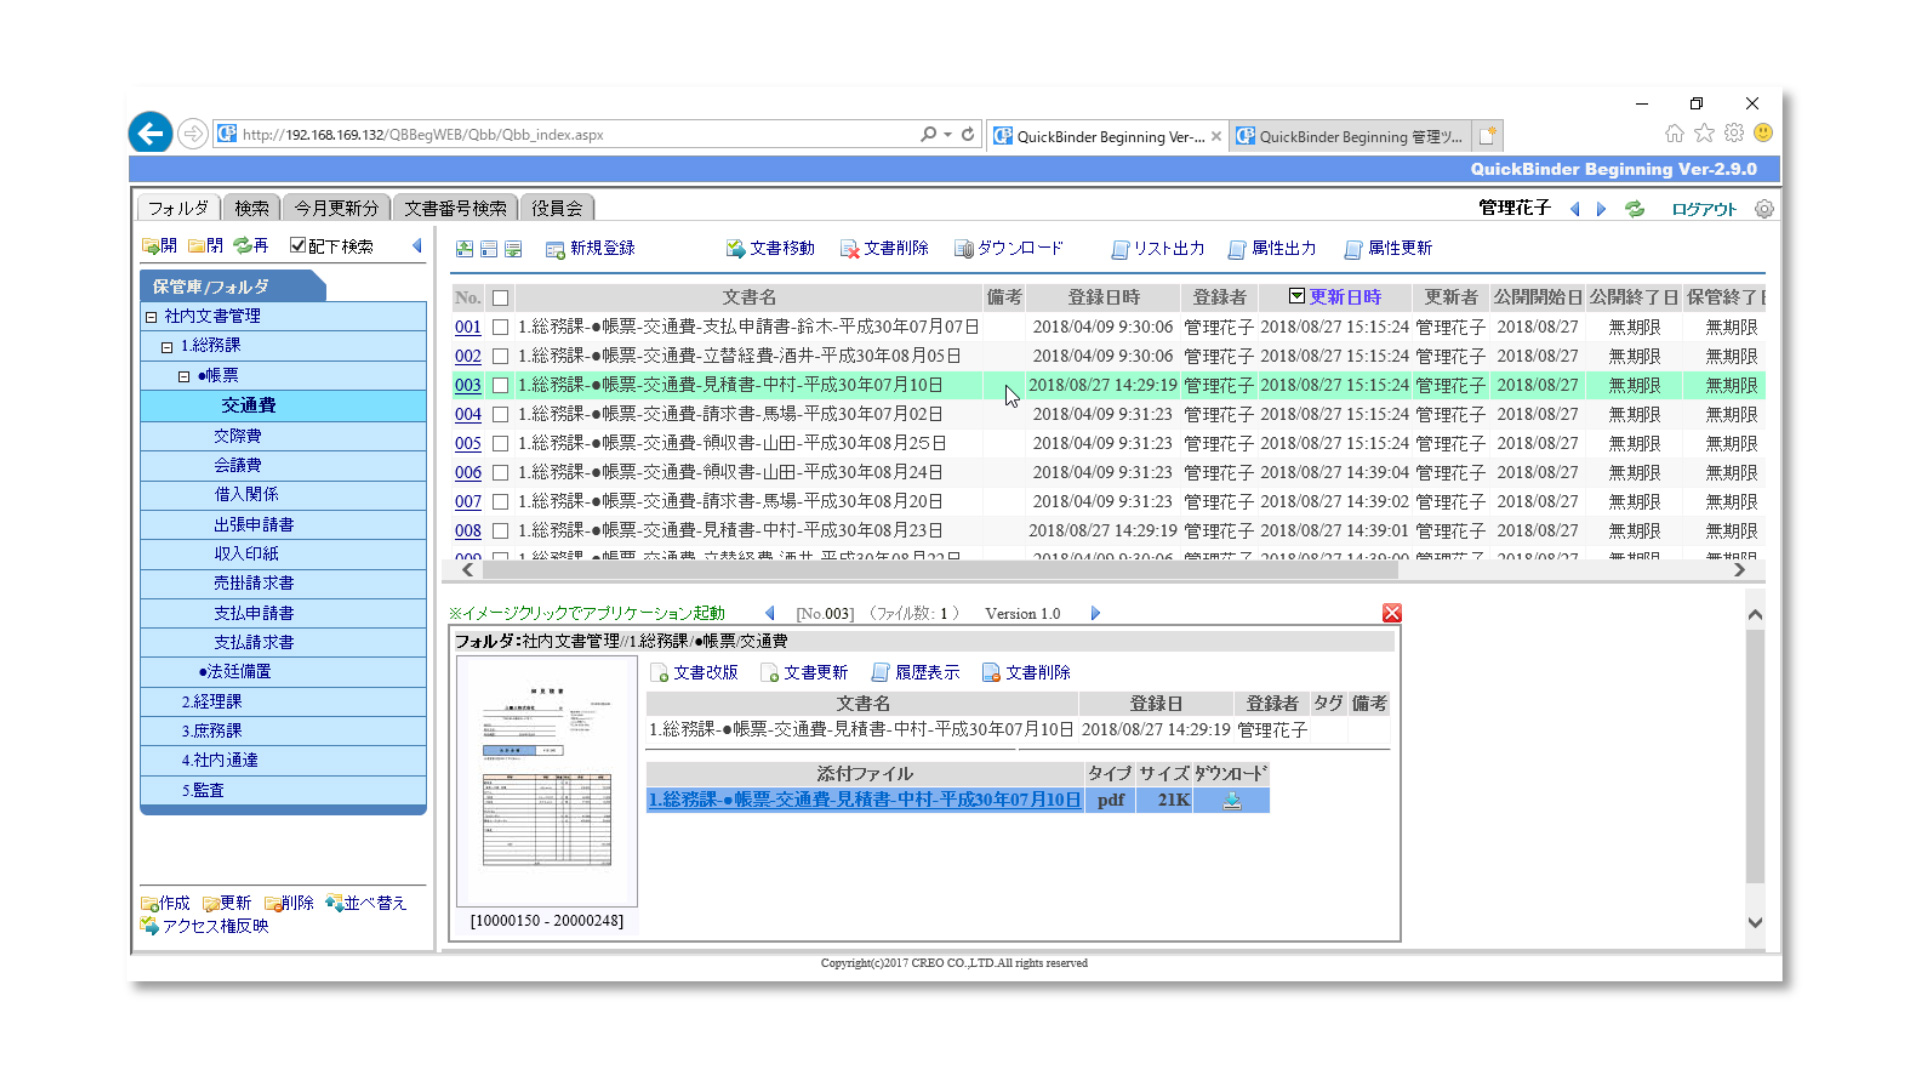The height and width of the screenshot is (1073, 1920).
Task: Switch to the 今月更新分 tab
Action: pyautogui.click(x=337, y=208)
